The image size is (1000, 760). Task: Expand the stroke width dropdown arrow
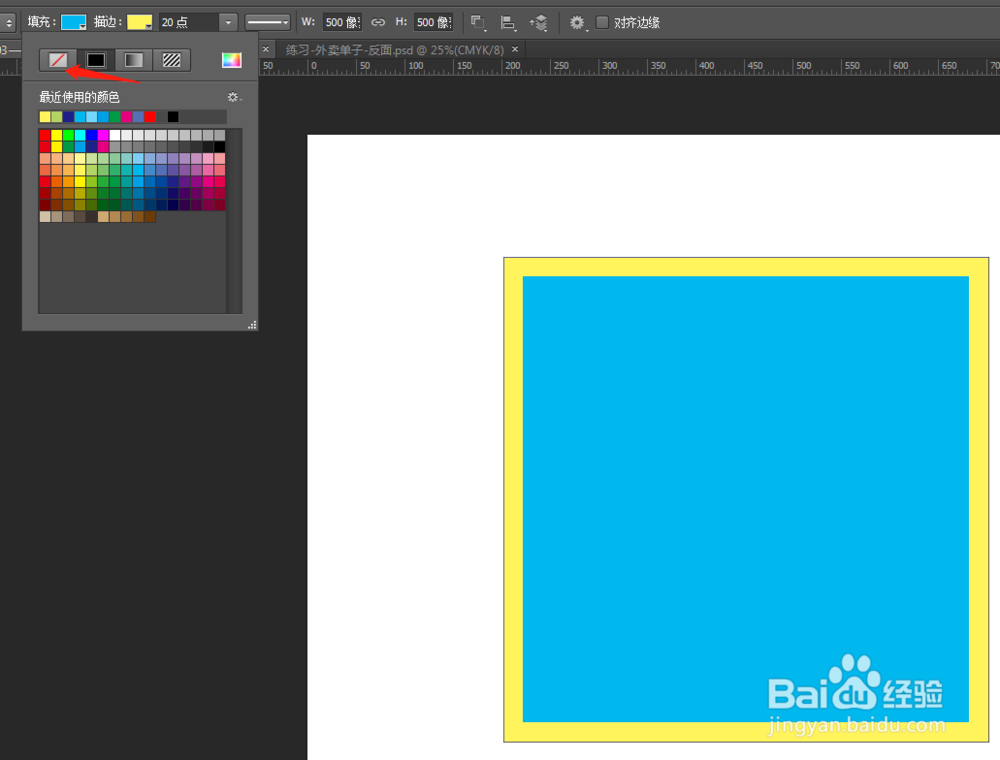228,22
